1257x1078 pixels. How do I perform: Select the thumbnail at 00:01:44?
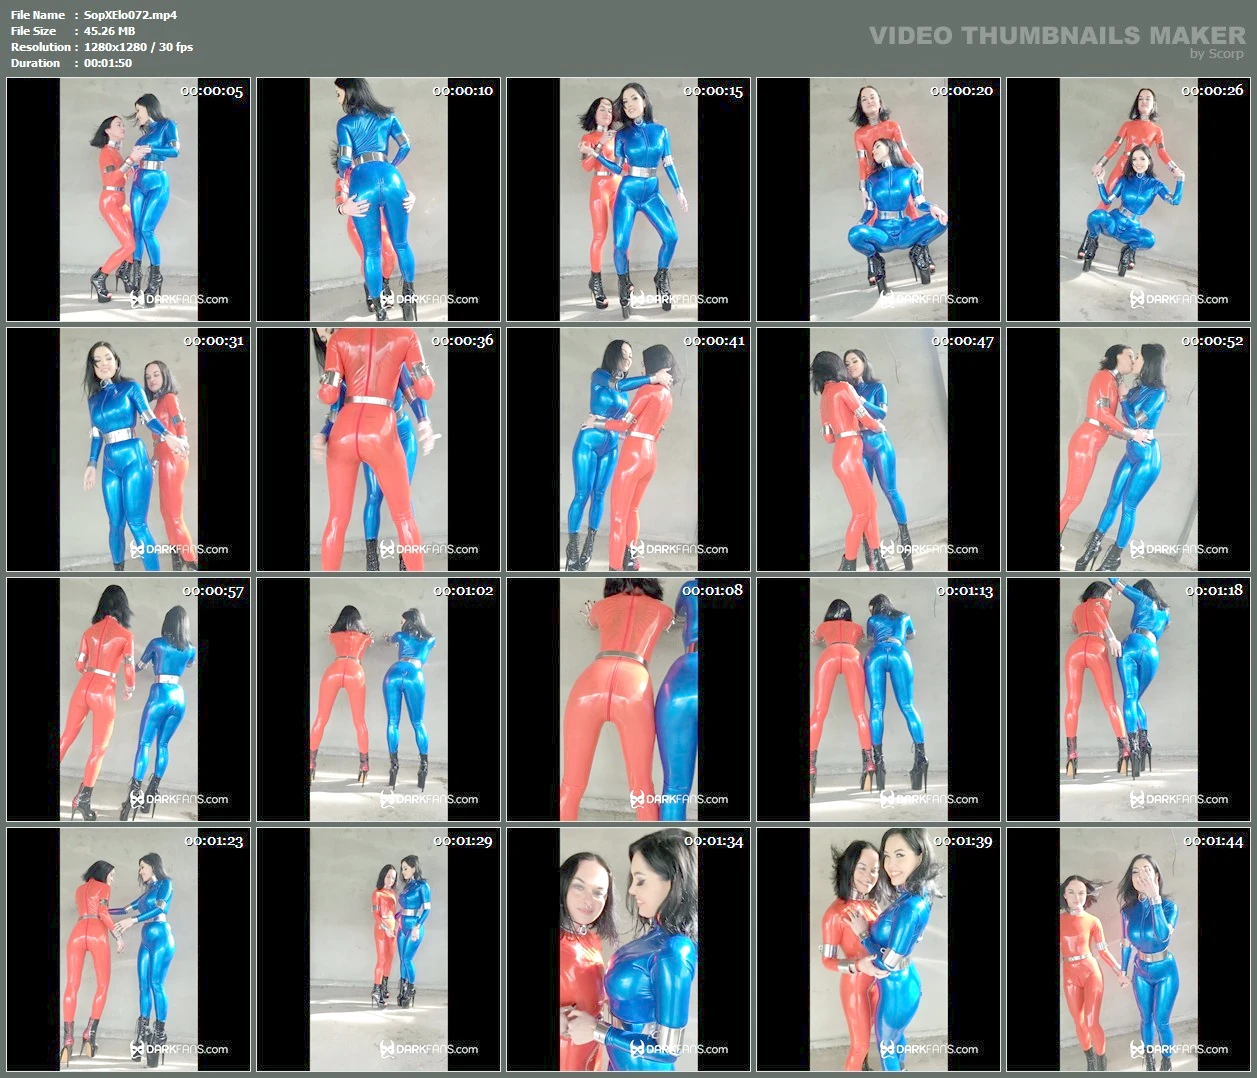(x=1128, y=949)
